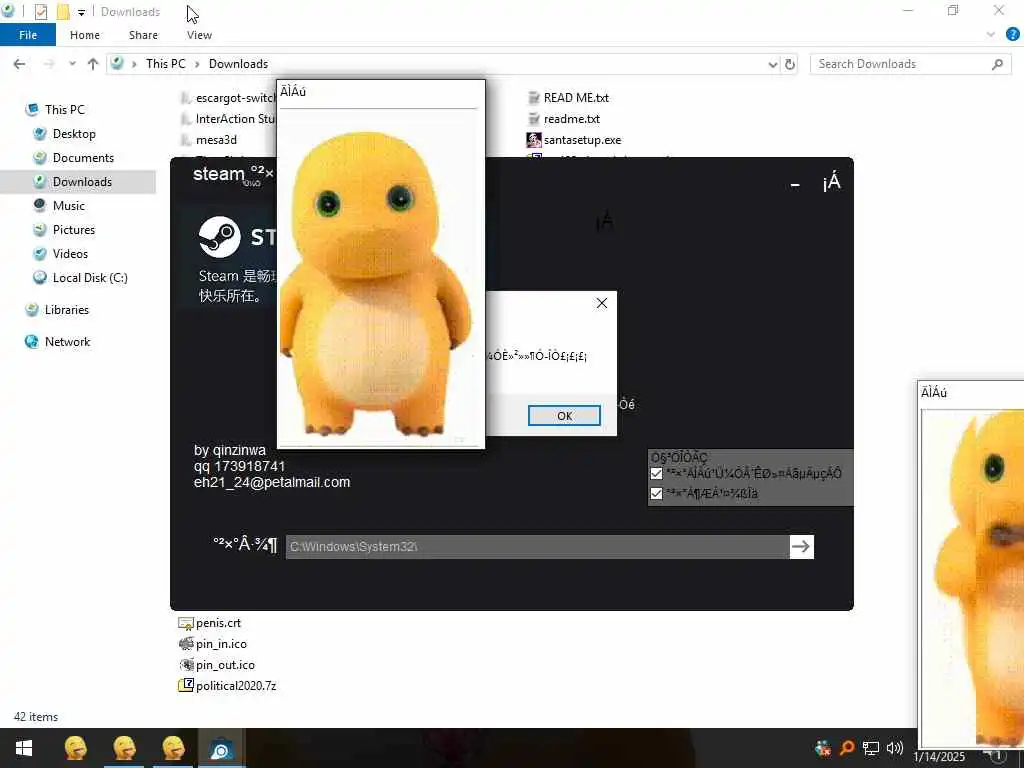Image resolution: width=1024 pixels, height=768 pixels.
Task: Toggle the first checkbox in installer options
Action: coord(656,473)
